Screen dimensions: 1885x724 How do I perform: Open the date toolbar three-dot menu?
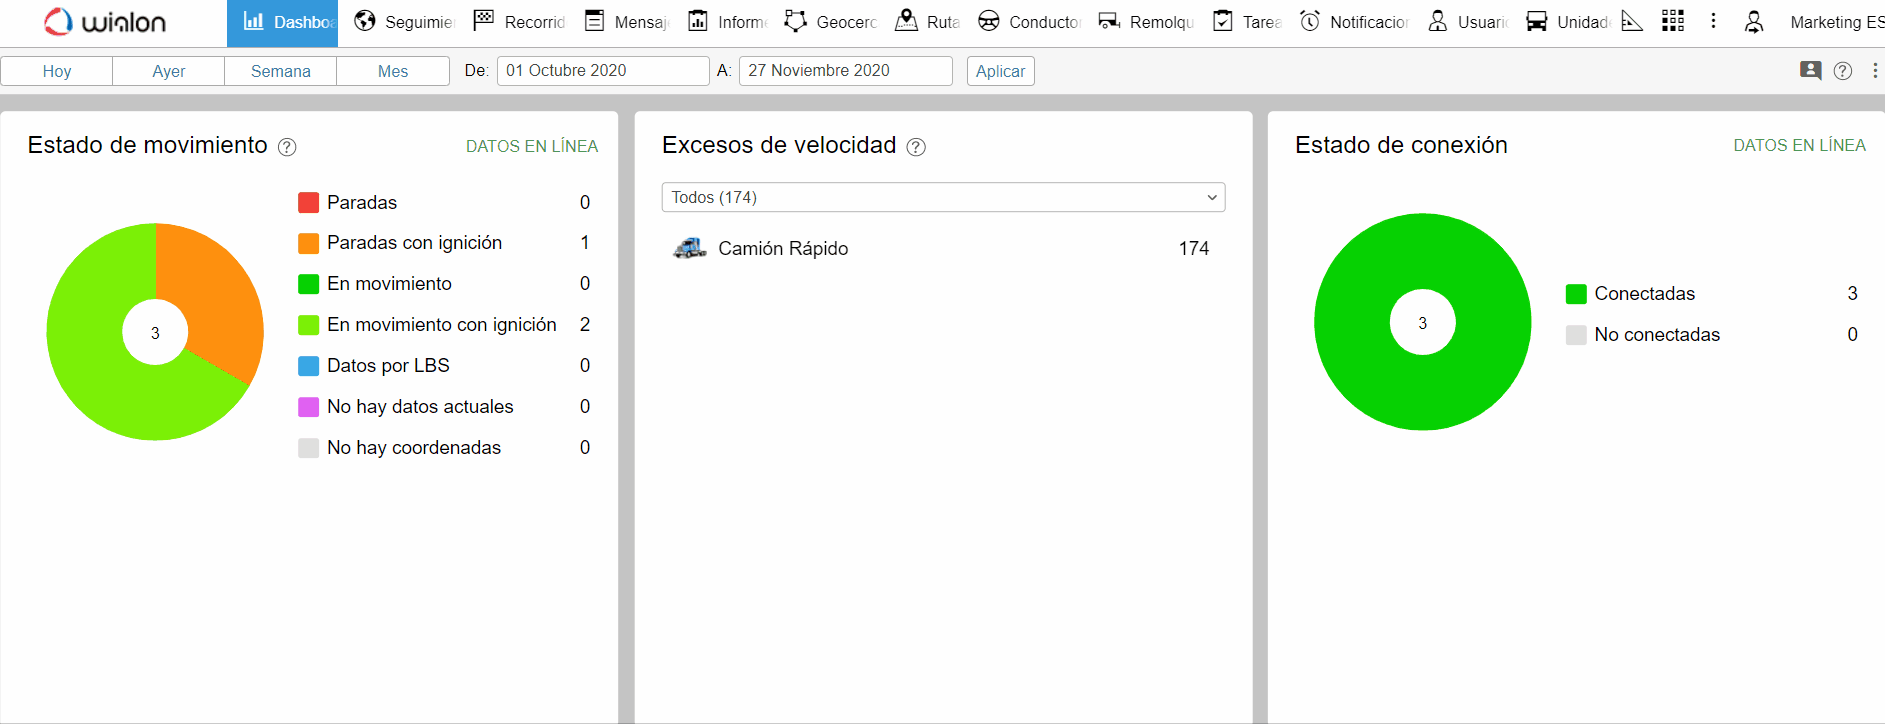click(x=1875, y=71)
